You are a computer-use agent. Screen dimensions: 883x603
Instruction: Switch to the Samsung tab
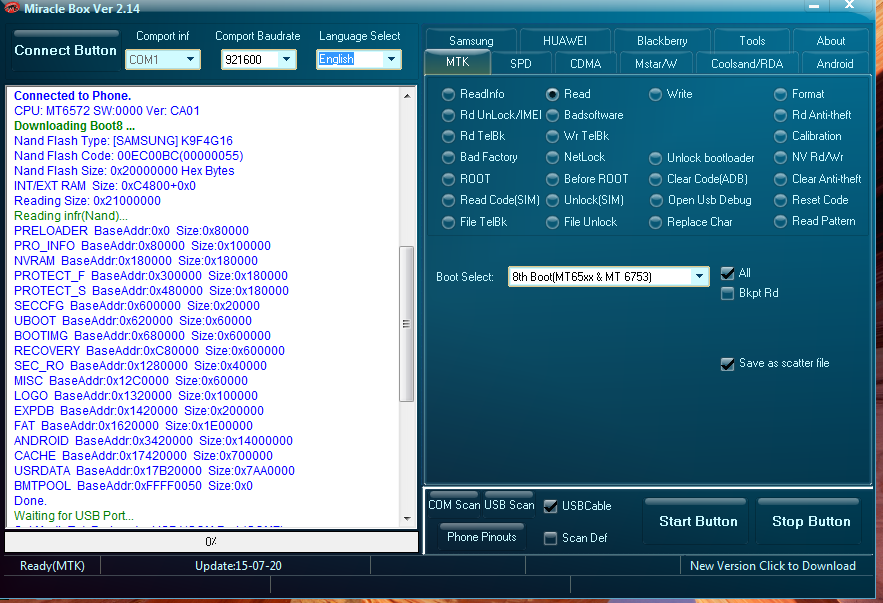point(471,41)
